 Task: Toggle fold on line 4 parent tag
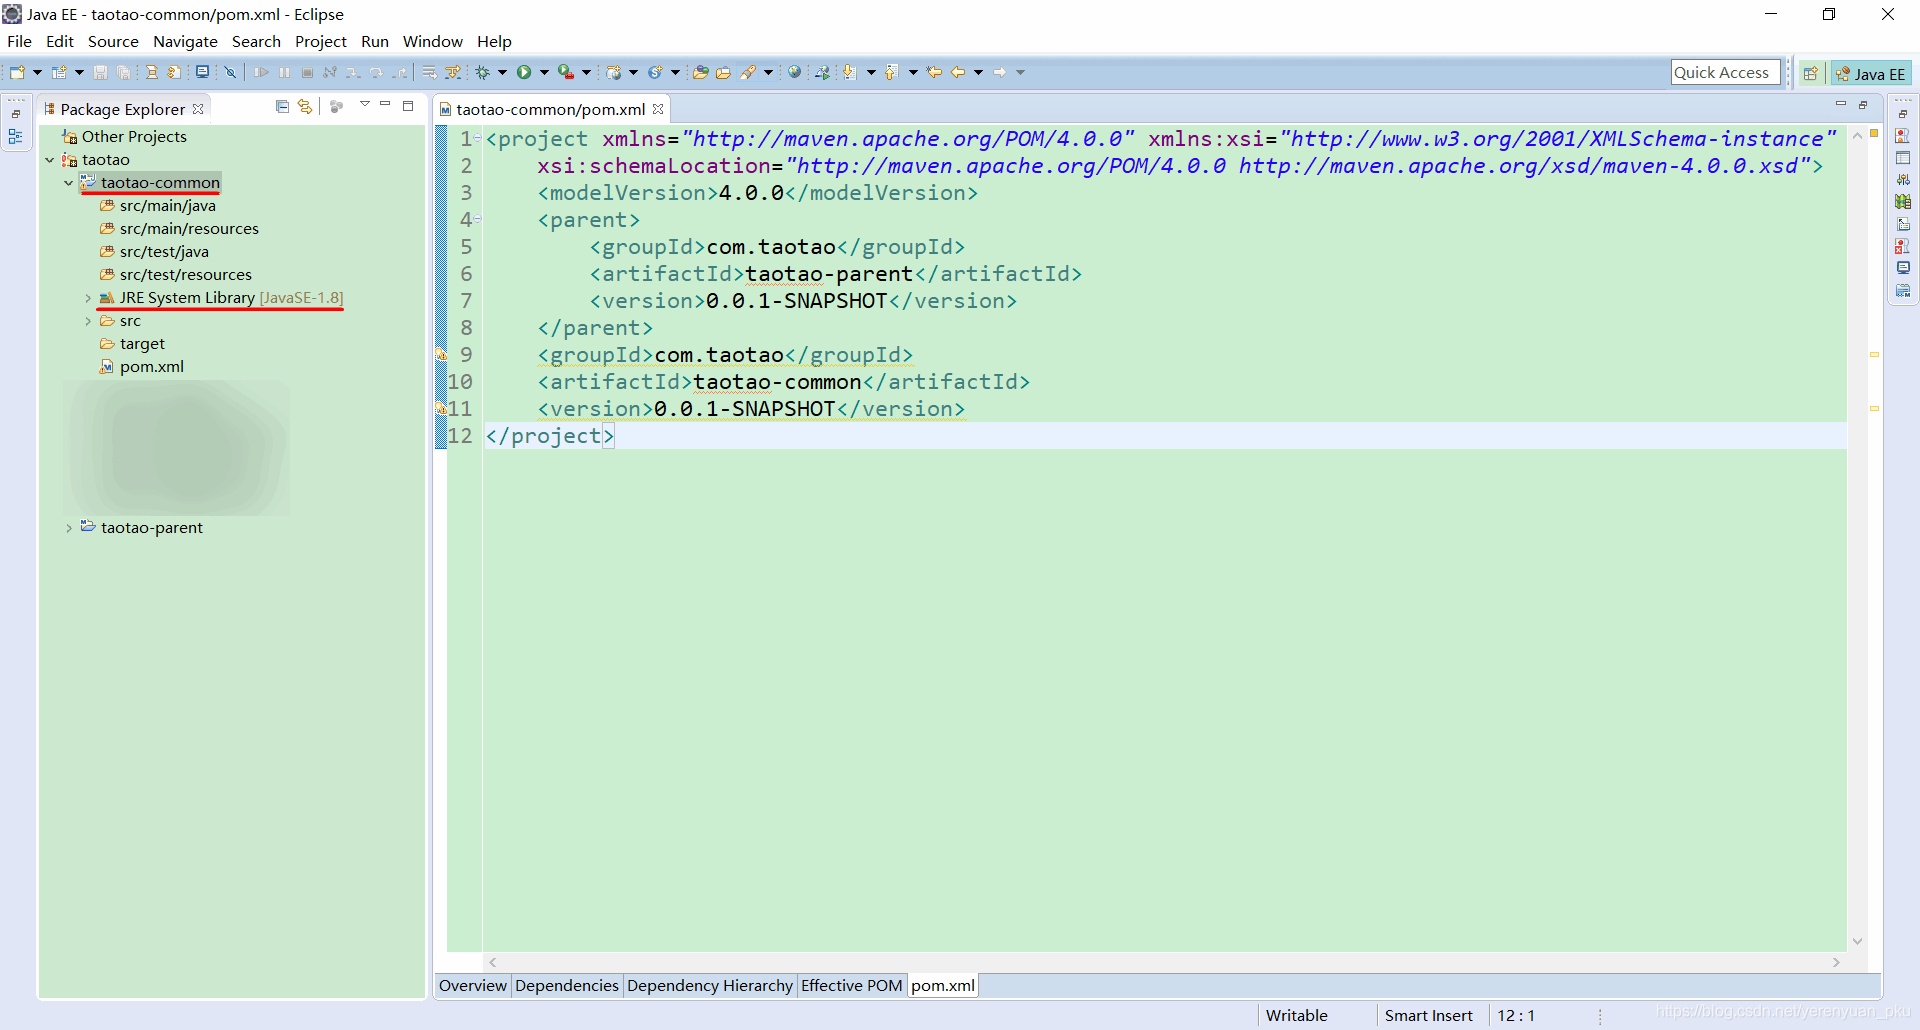478,219
